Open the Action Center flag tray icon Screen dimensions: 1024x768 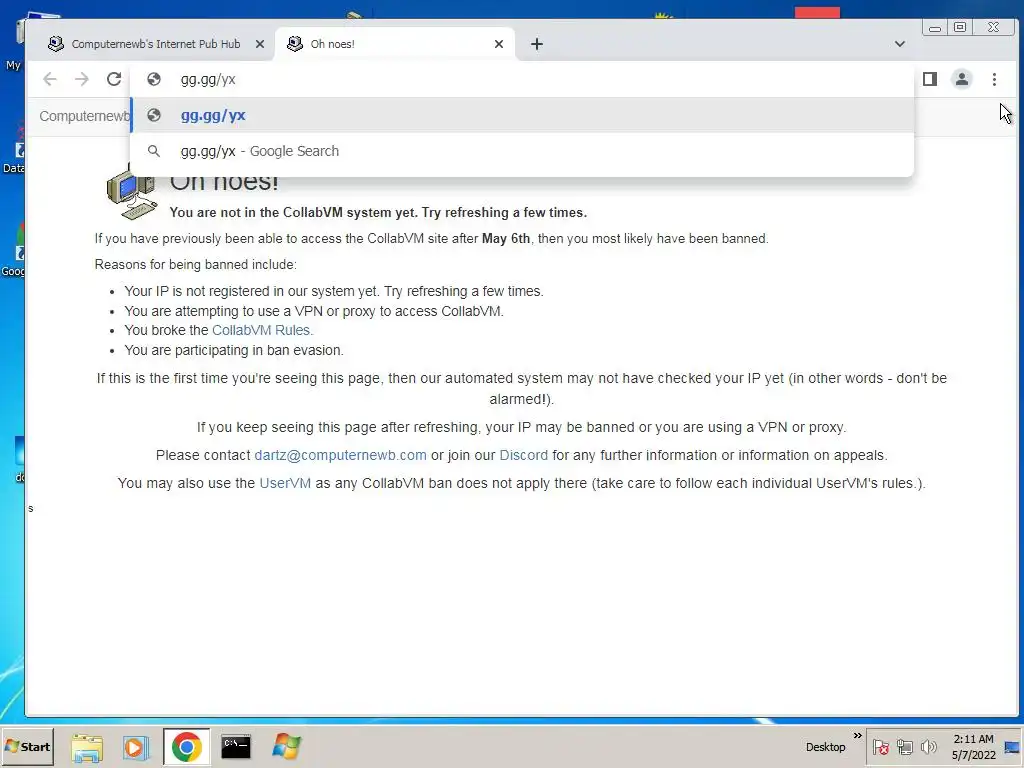[x=880, y=747]
